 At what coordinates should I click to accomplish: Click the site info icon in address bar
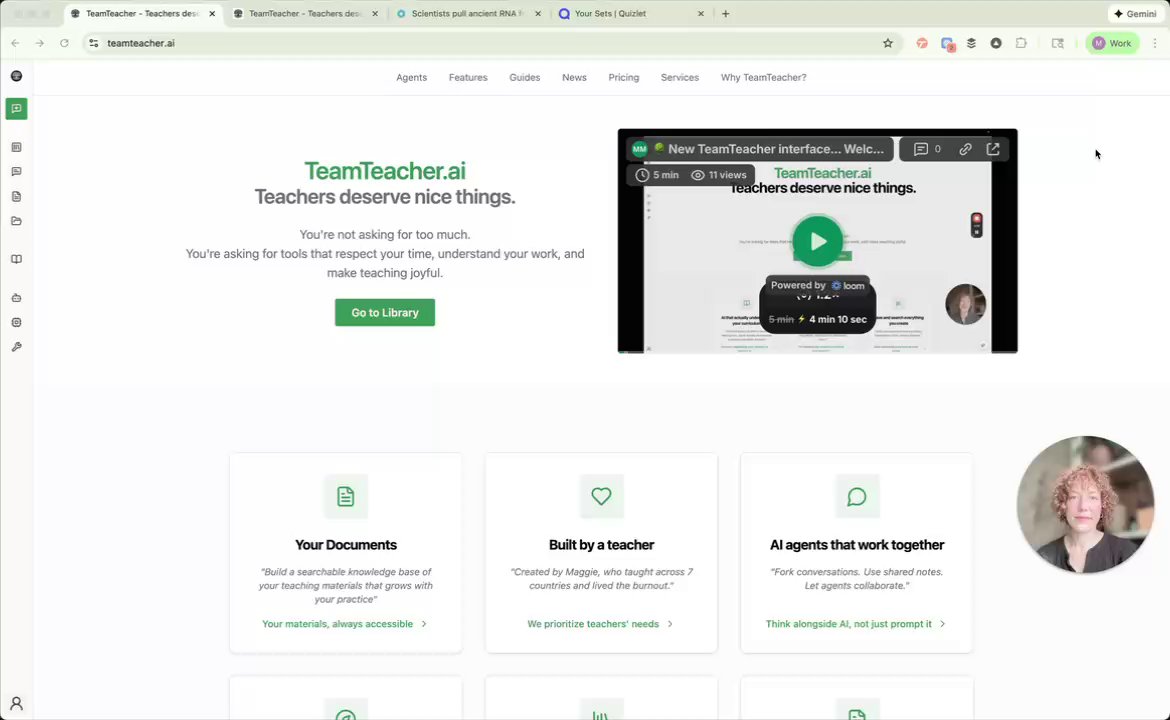(94, 43)
